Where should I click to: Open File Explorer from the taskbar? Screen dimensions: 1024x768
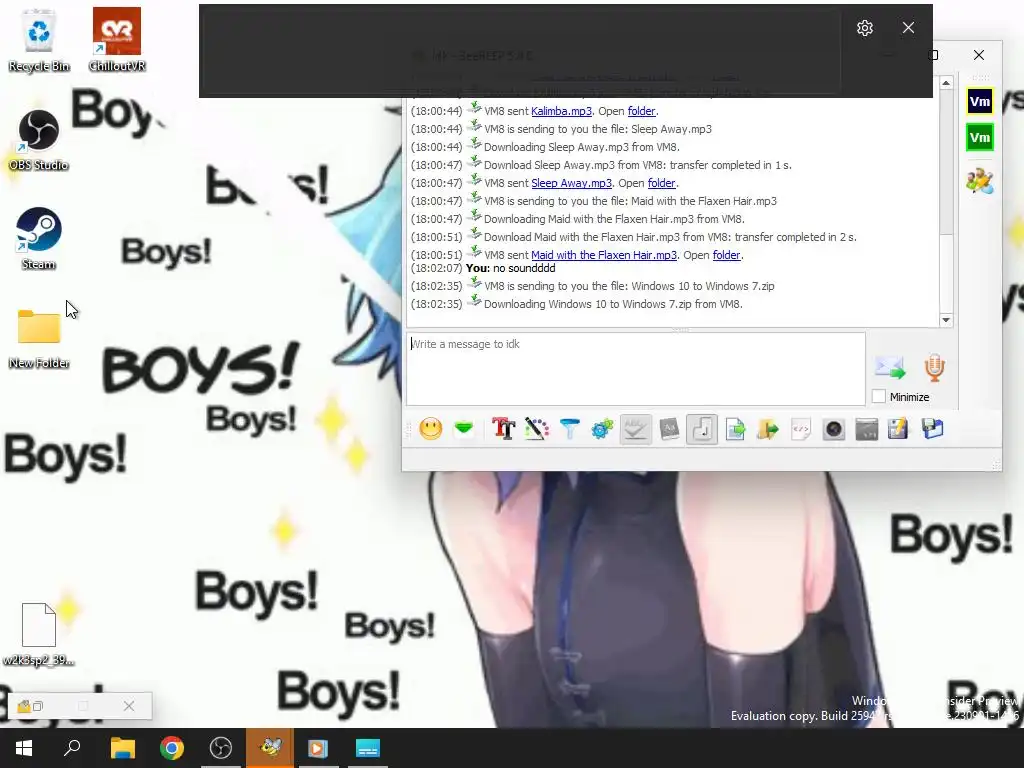point(122,748)
